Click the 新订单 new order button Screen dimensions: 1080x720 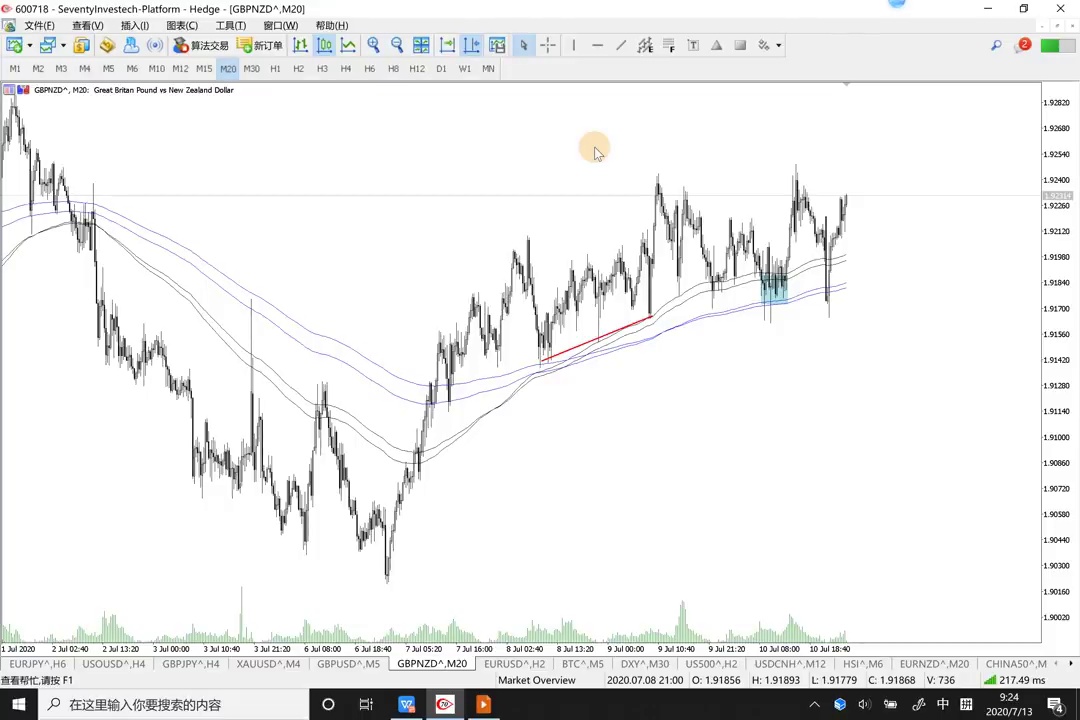pyautogui.click(x=260, y=45)
